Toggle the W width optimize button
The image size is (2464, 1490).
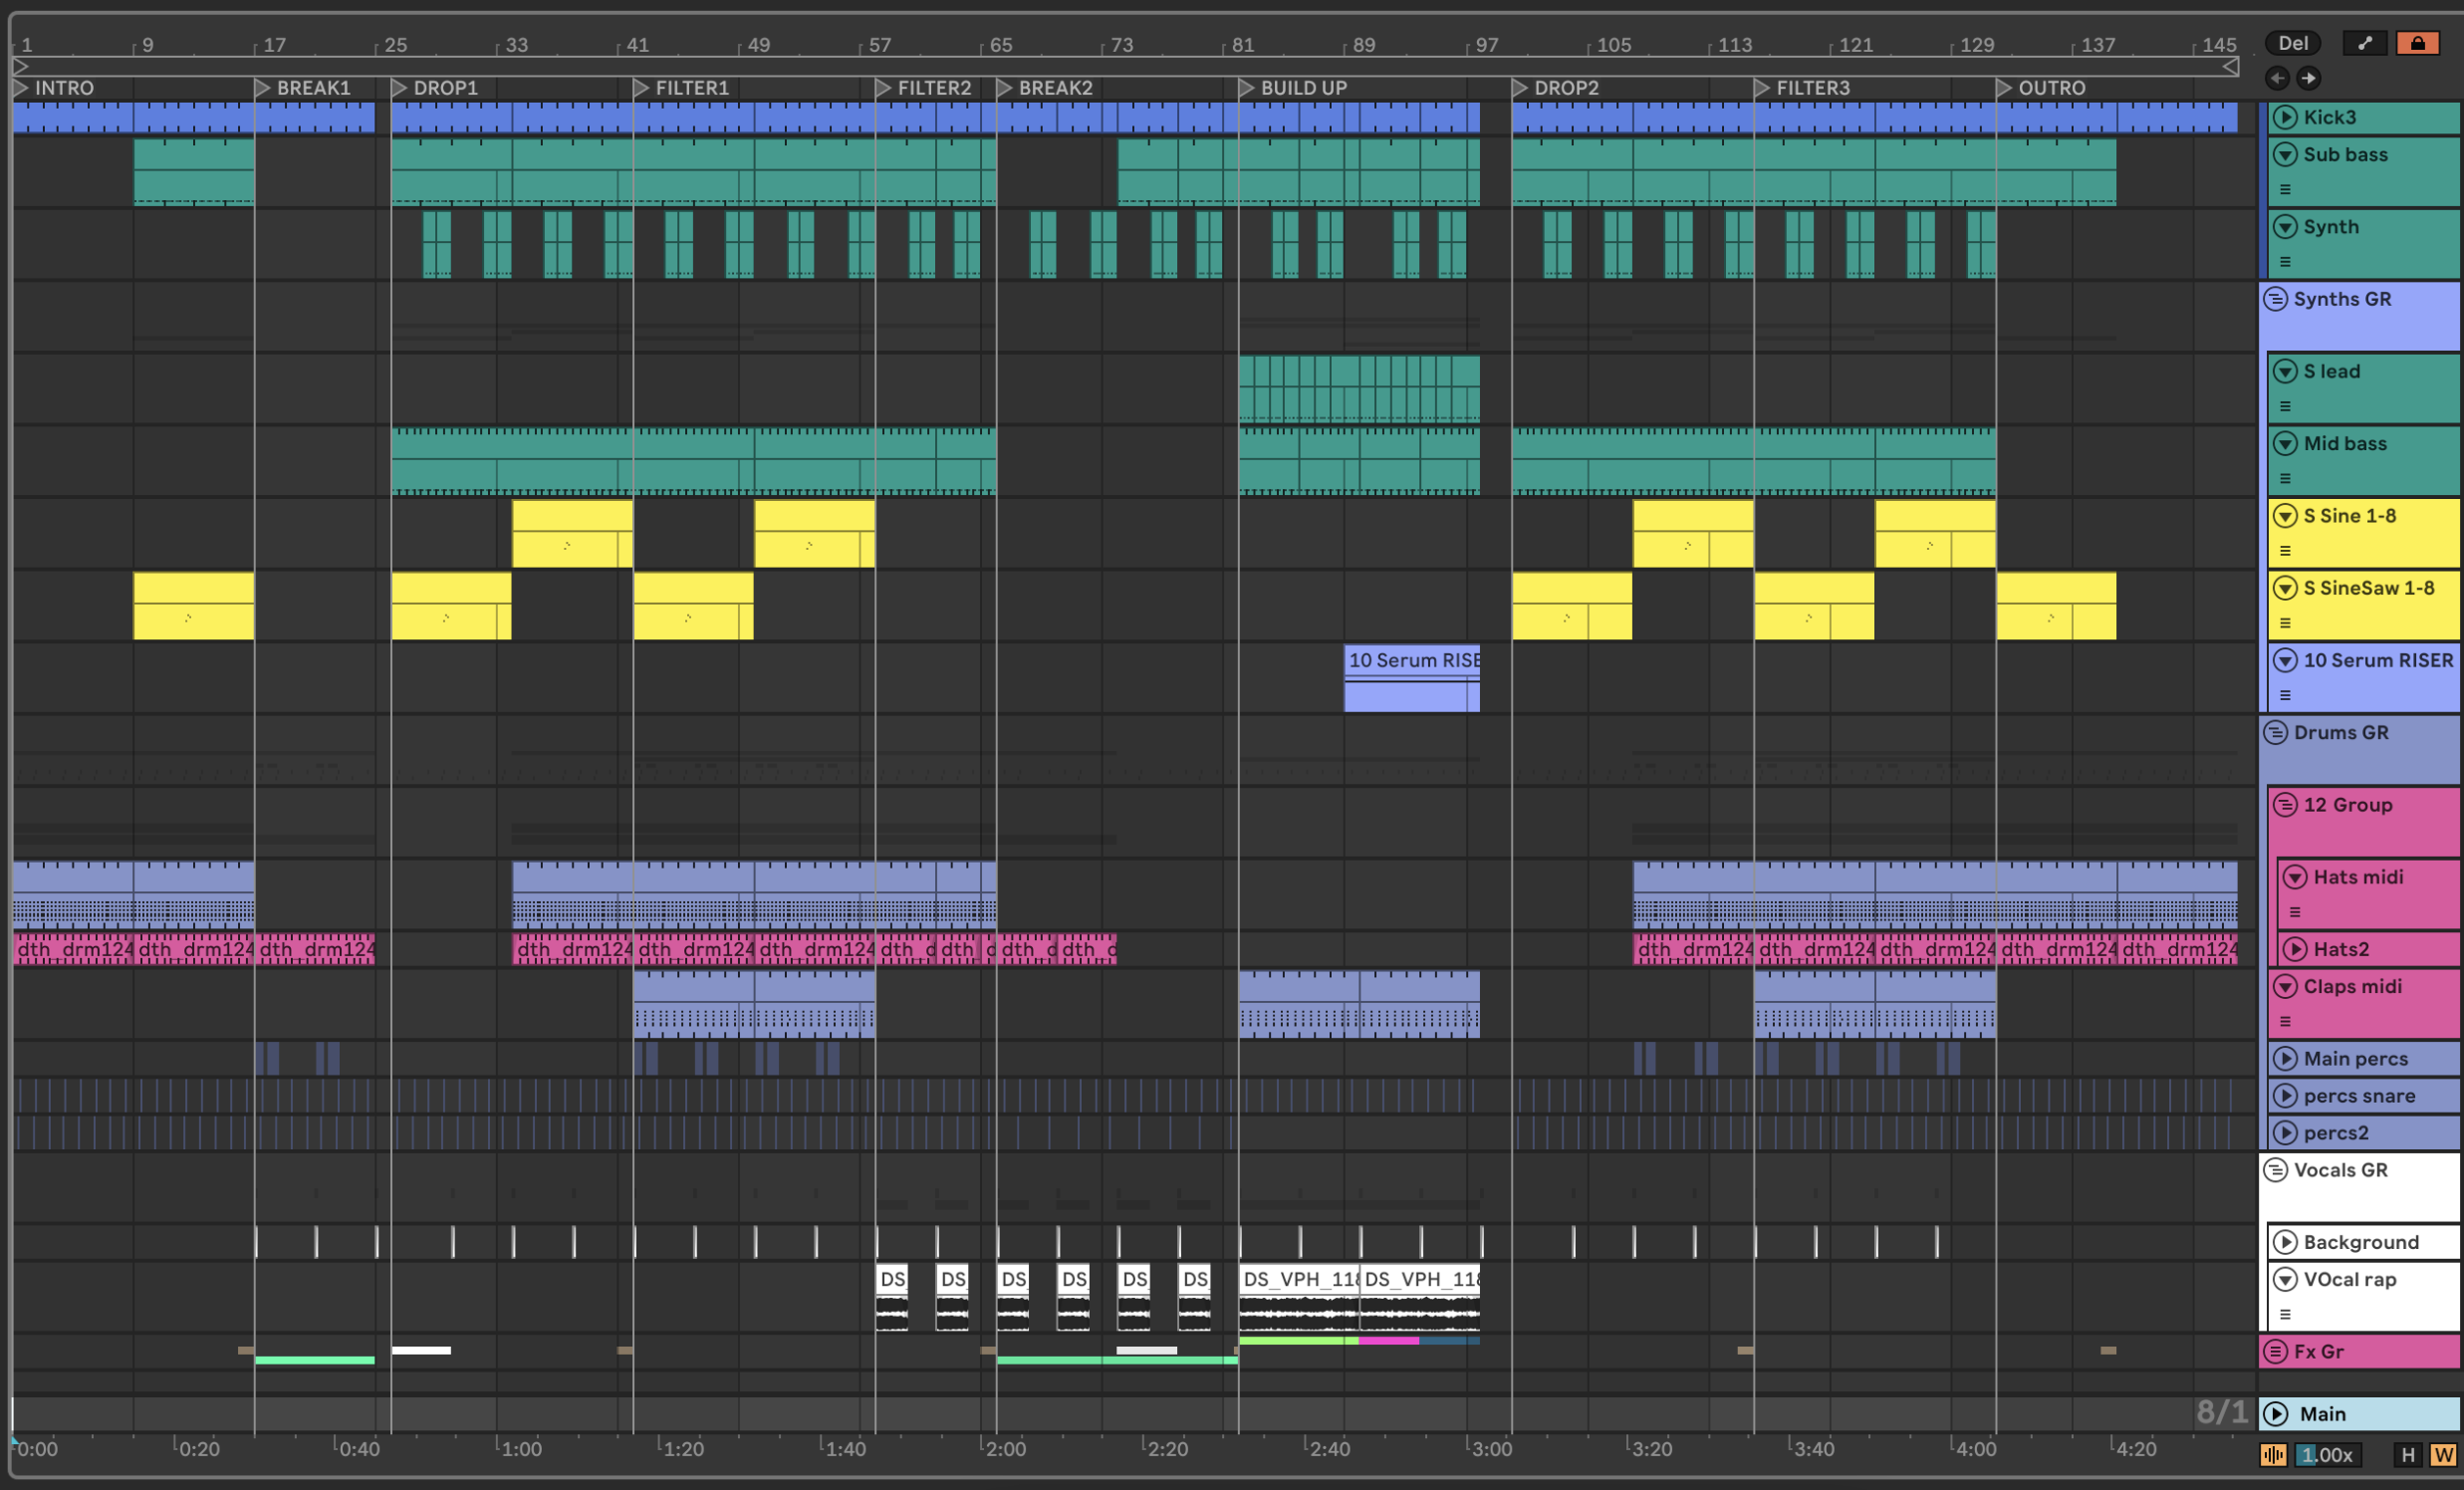coord(2443,1455)
